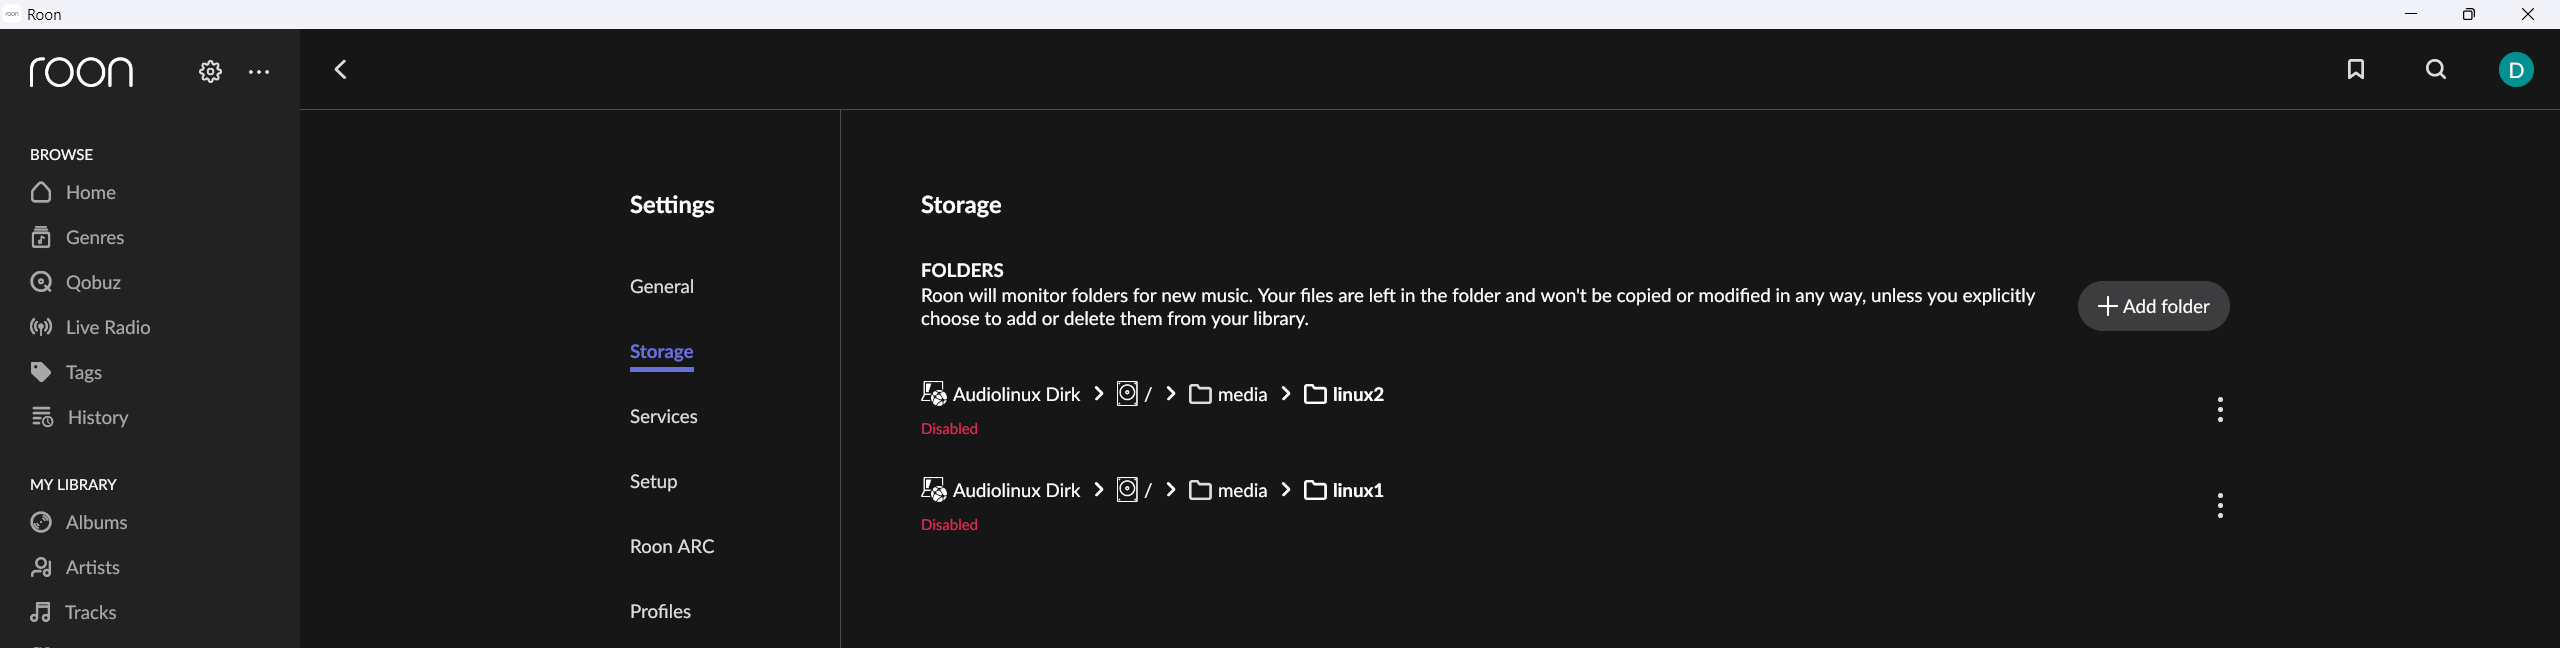
Task: Open the Setup settings tab
Action: [654, 481]
